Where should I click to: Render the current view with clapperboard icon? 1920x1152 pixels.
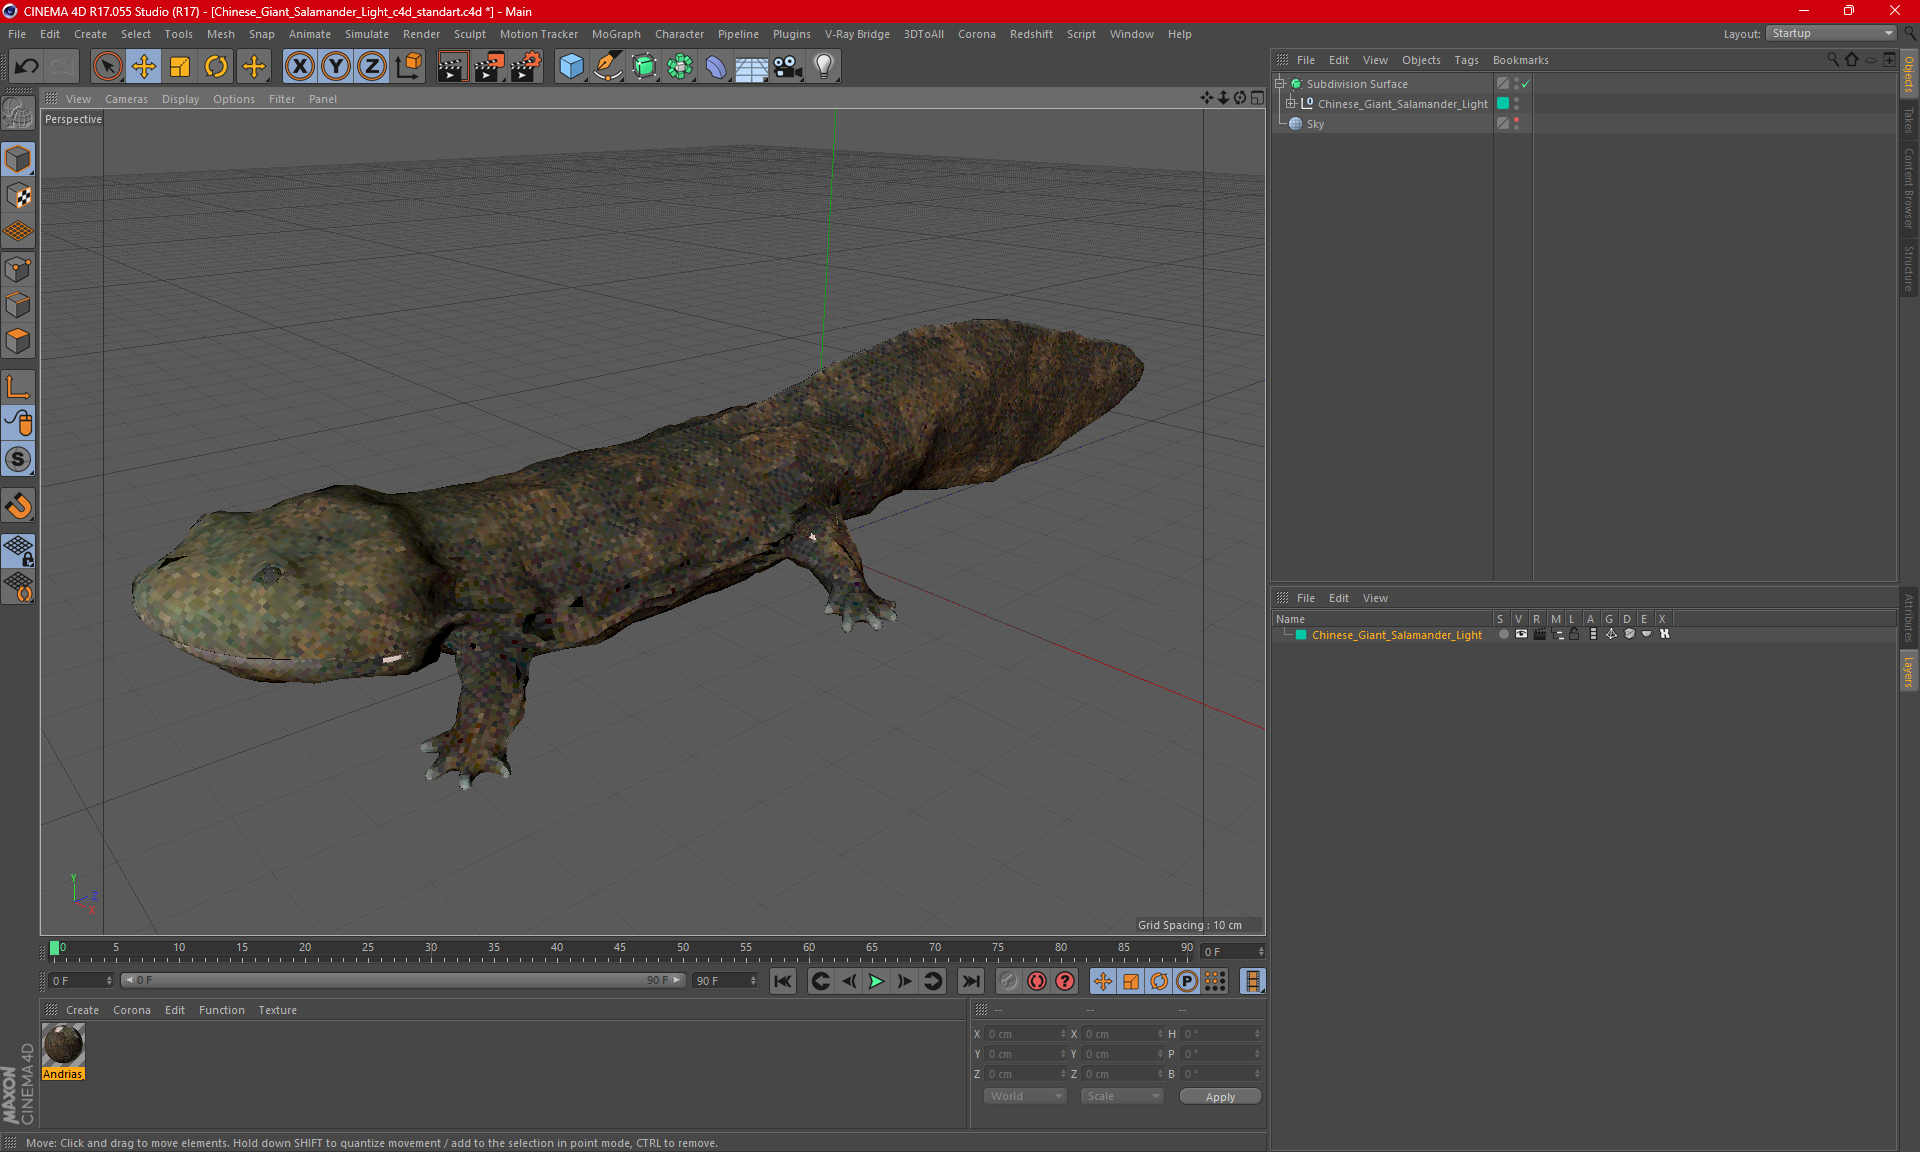[452, 67]
